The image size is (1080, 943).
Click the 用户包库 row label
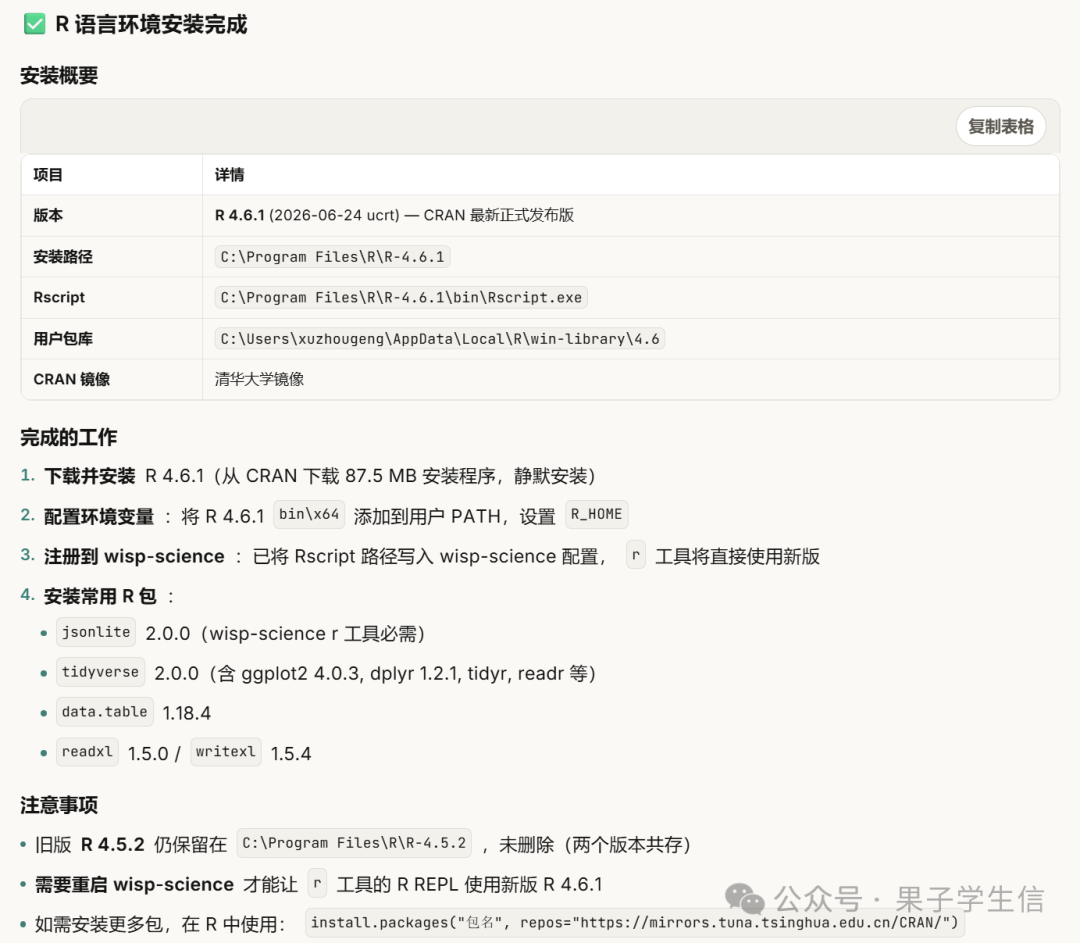63,339
